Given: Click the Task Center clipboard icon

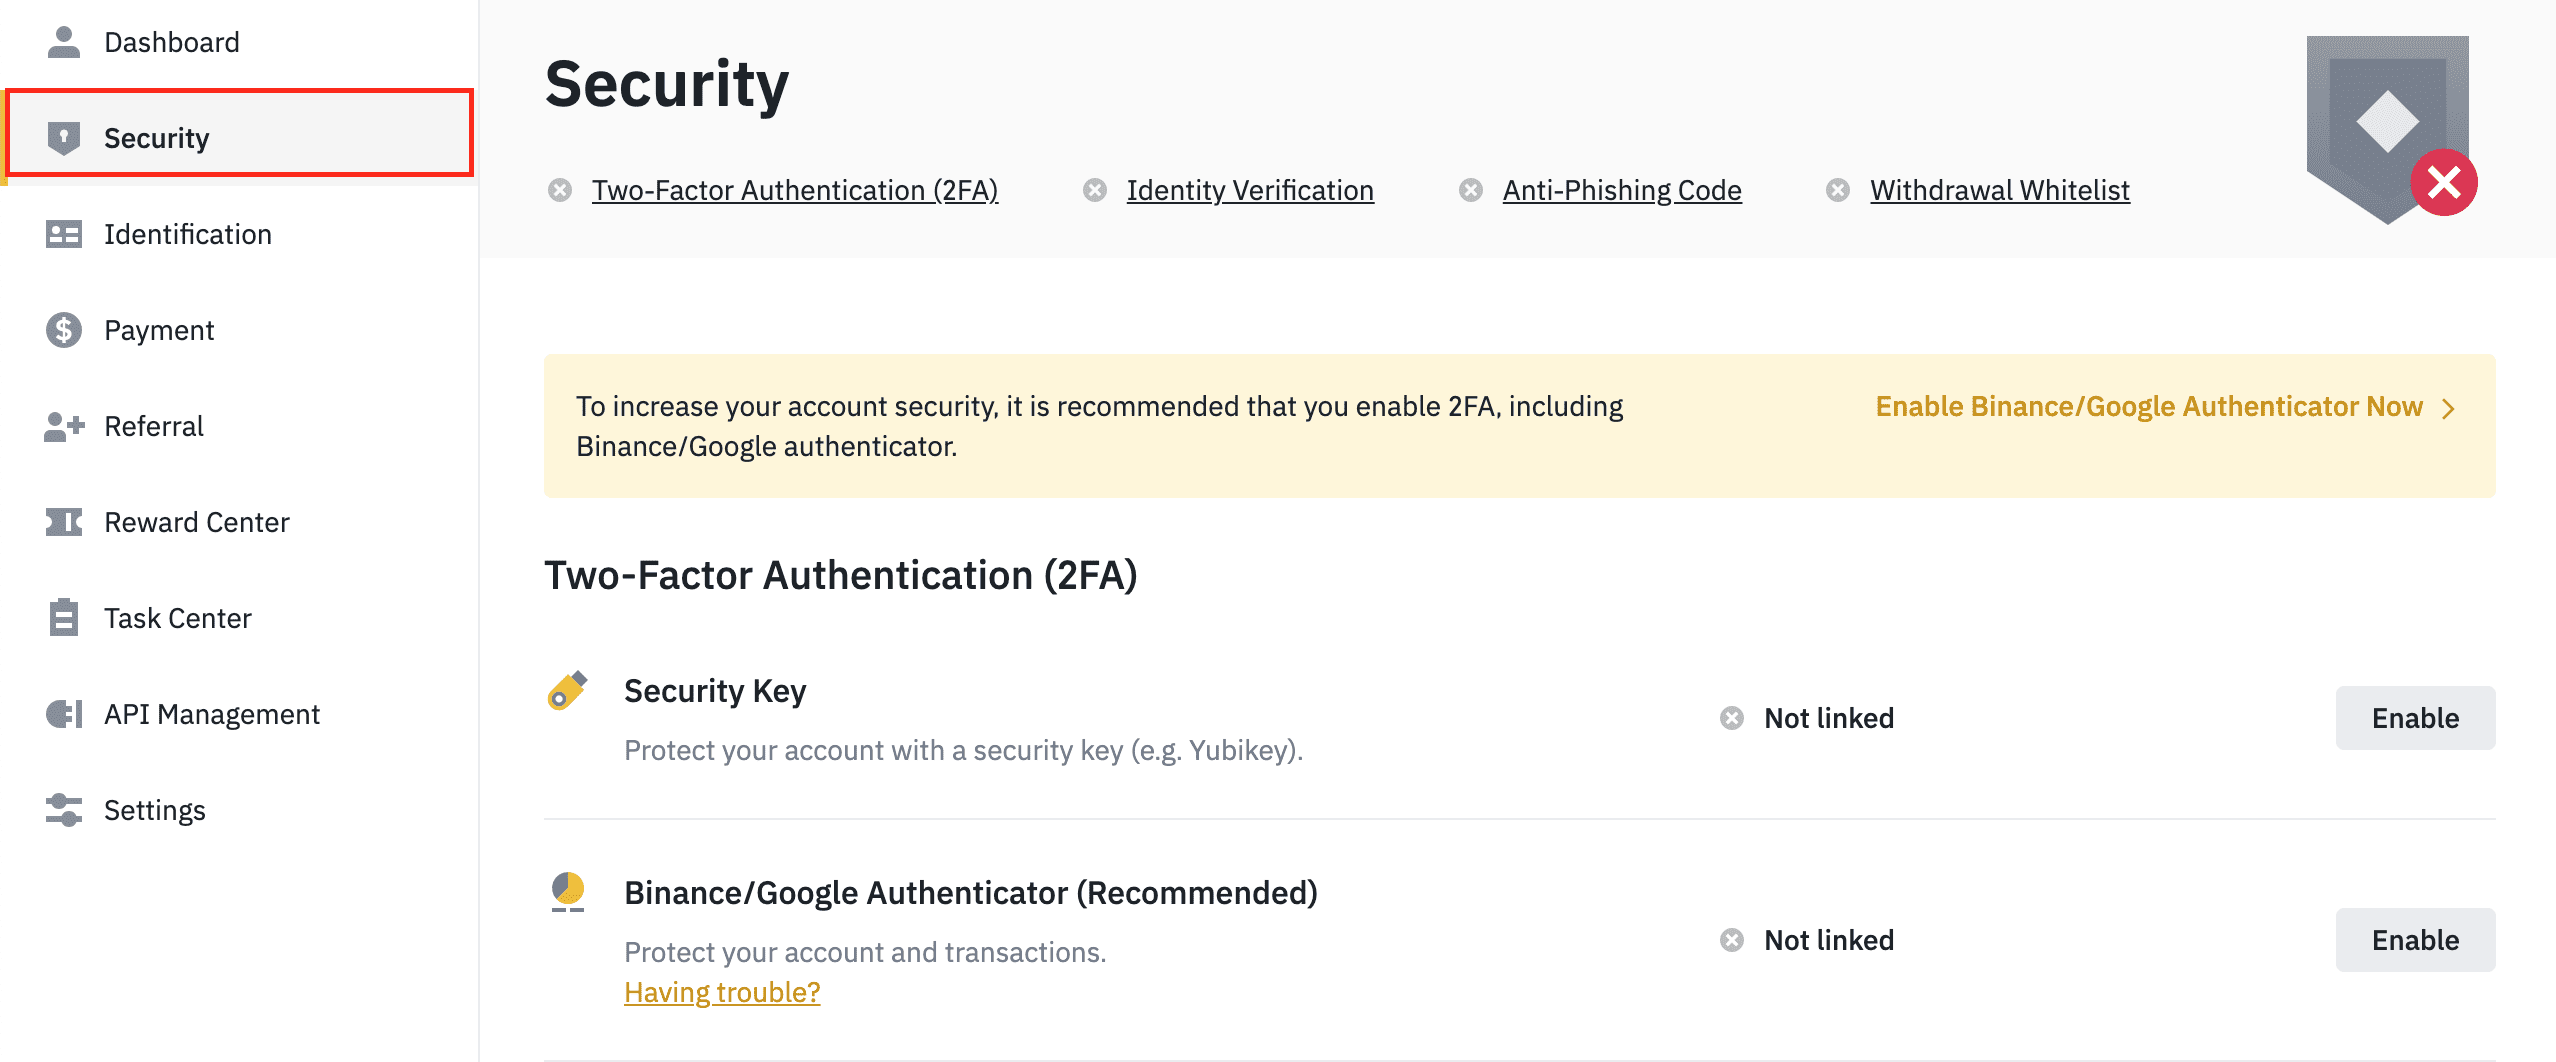Looking at the screenshot, I should click(64, 618).
